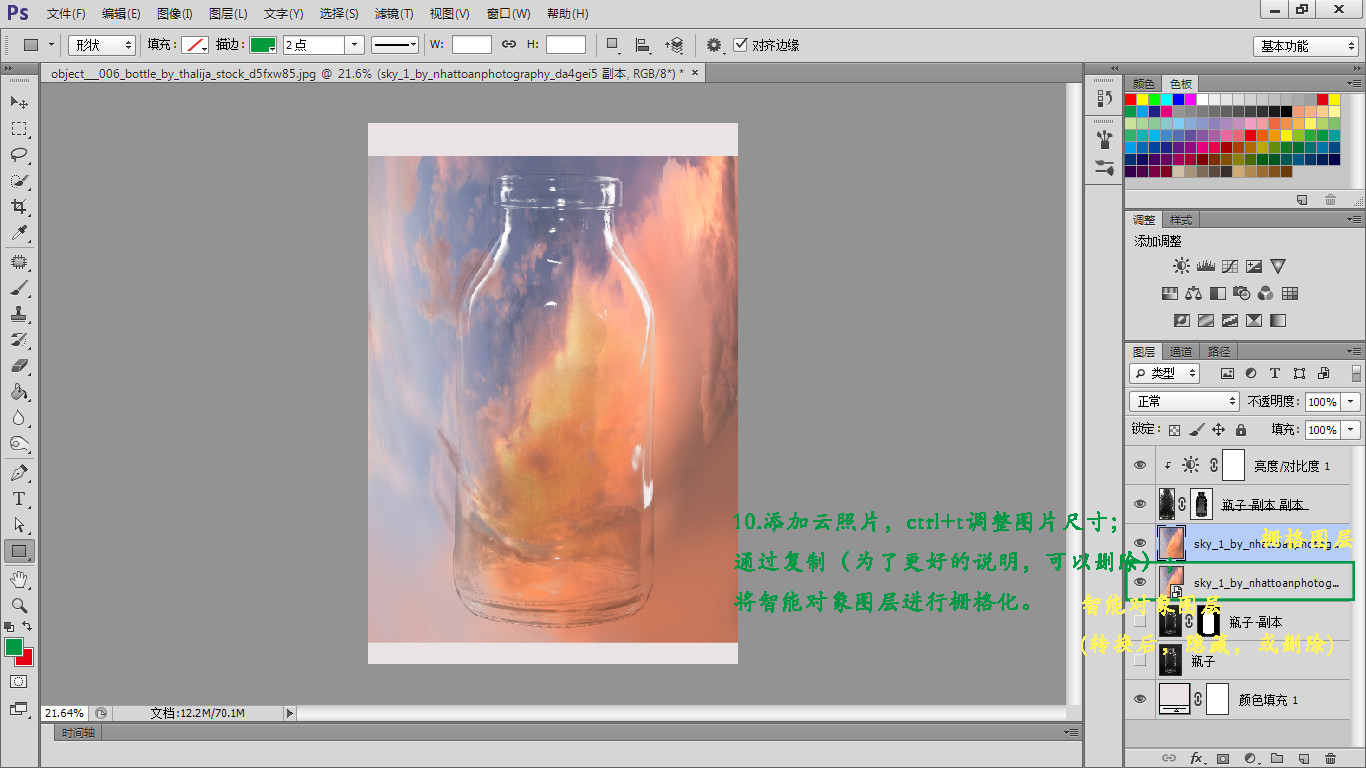Image resolution: width=1366 pixels, height=768 pixels.
Task: Open the 形状 tool mode dropdown
Action: 102,45
